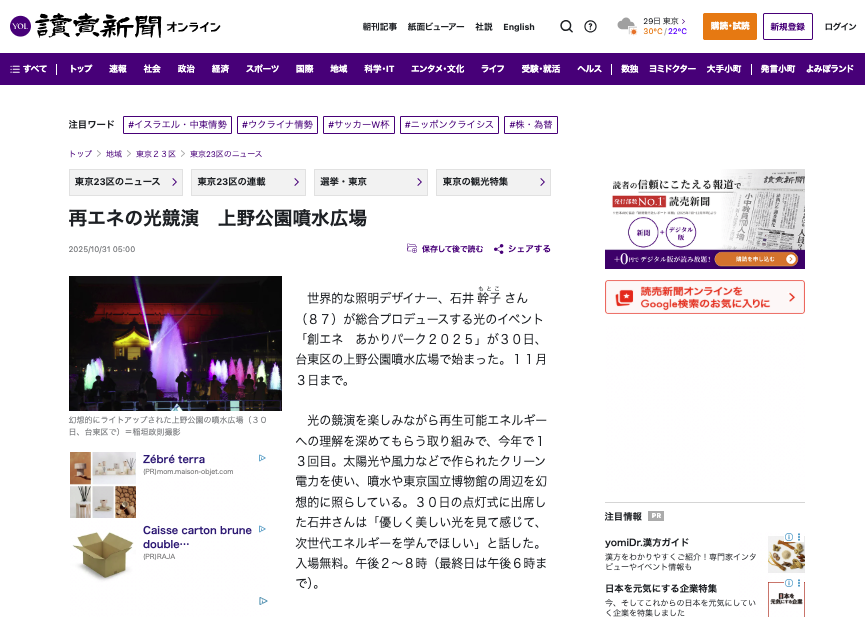Open 東京の観光特集 chevron button
The width and height of the screenshot is (865, 617).
coord(493,182)
